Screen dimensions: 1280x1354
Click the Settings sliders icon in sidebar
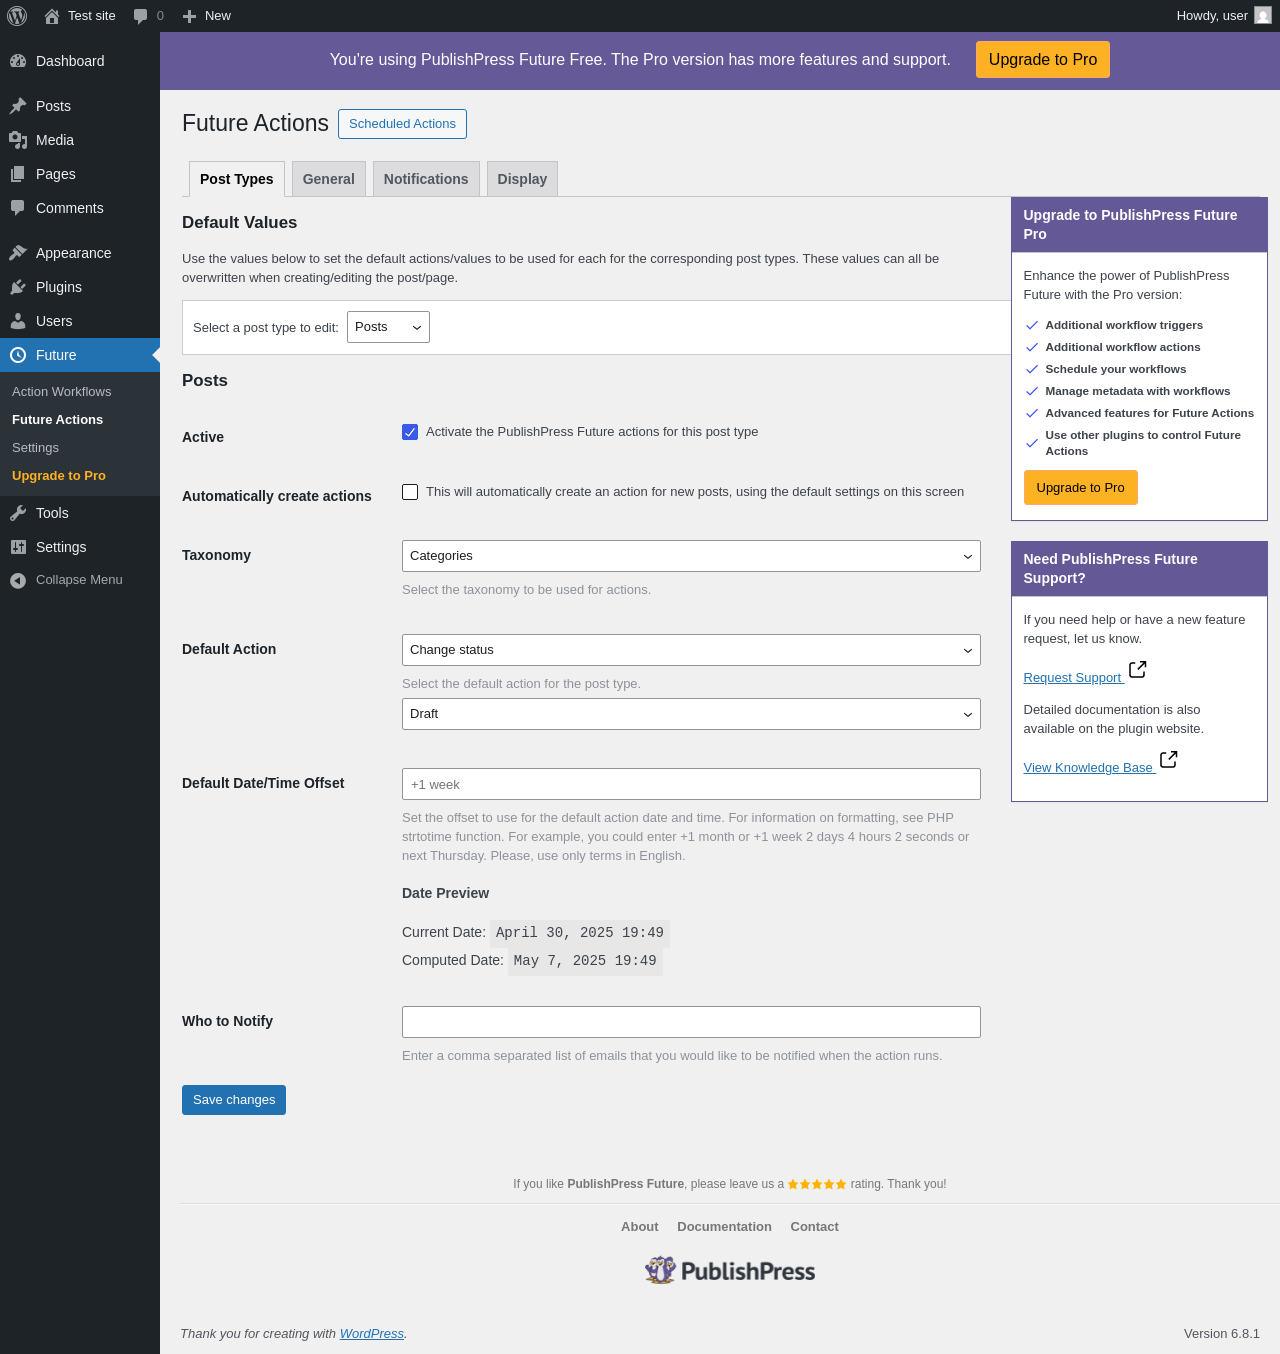[x=18, y=547]
